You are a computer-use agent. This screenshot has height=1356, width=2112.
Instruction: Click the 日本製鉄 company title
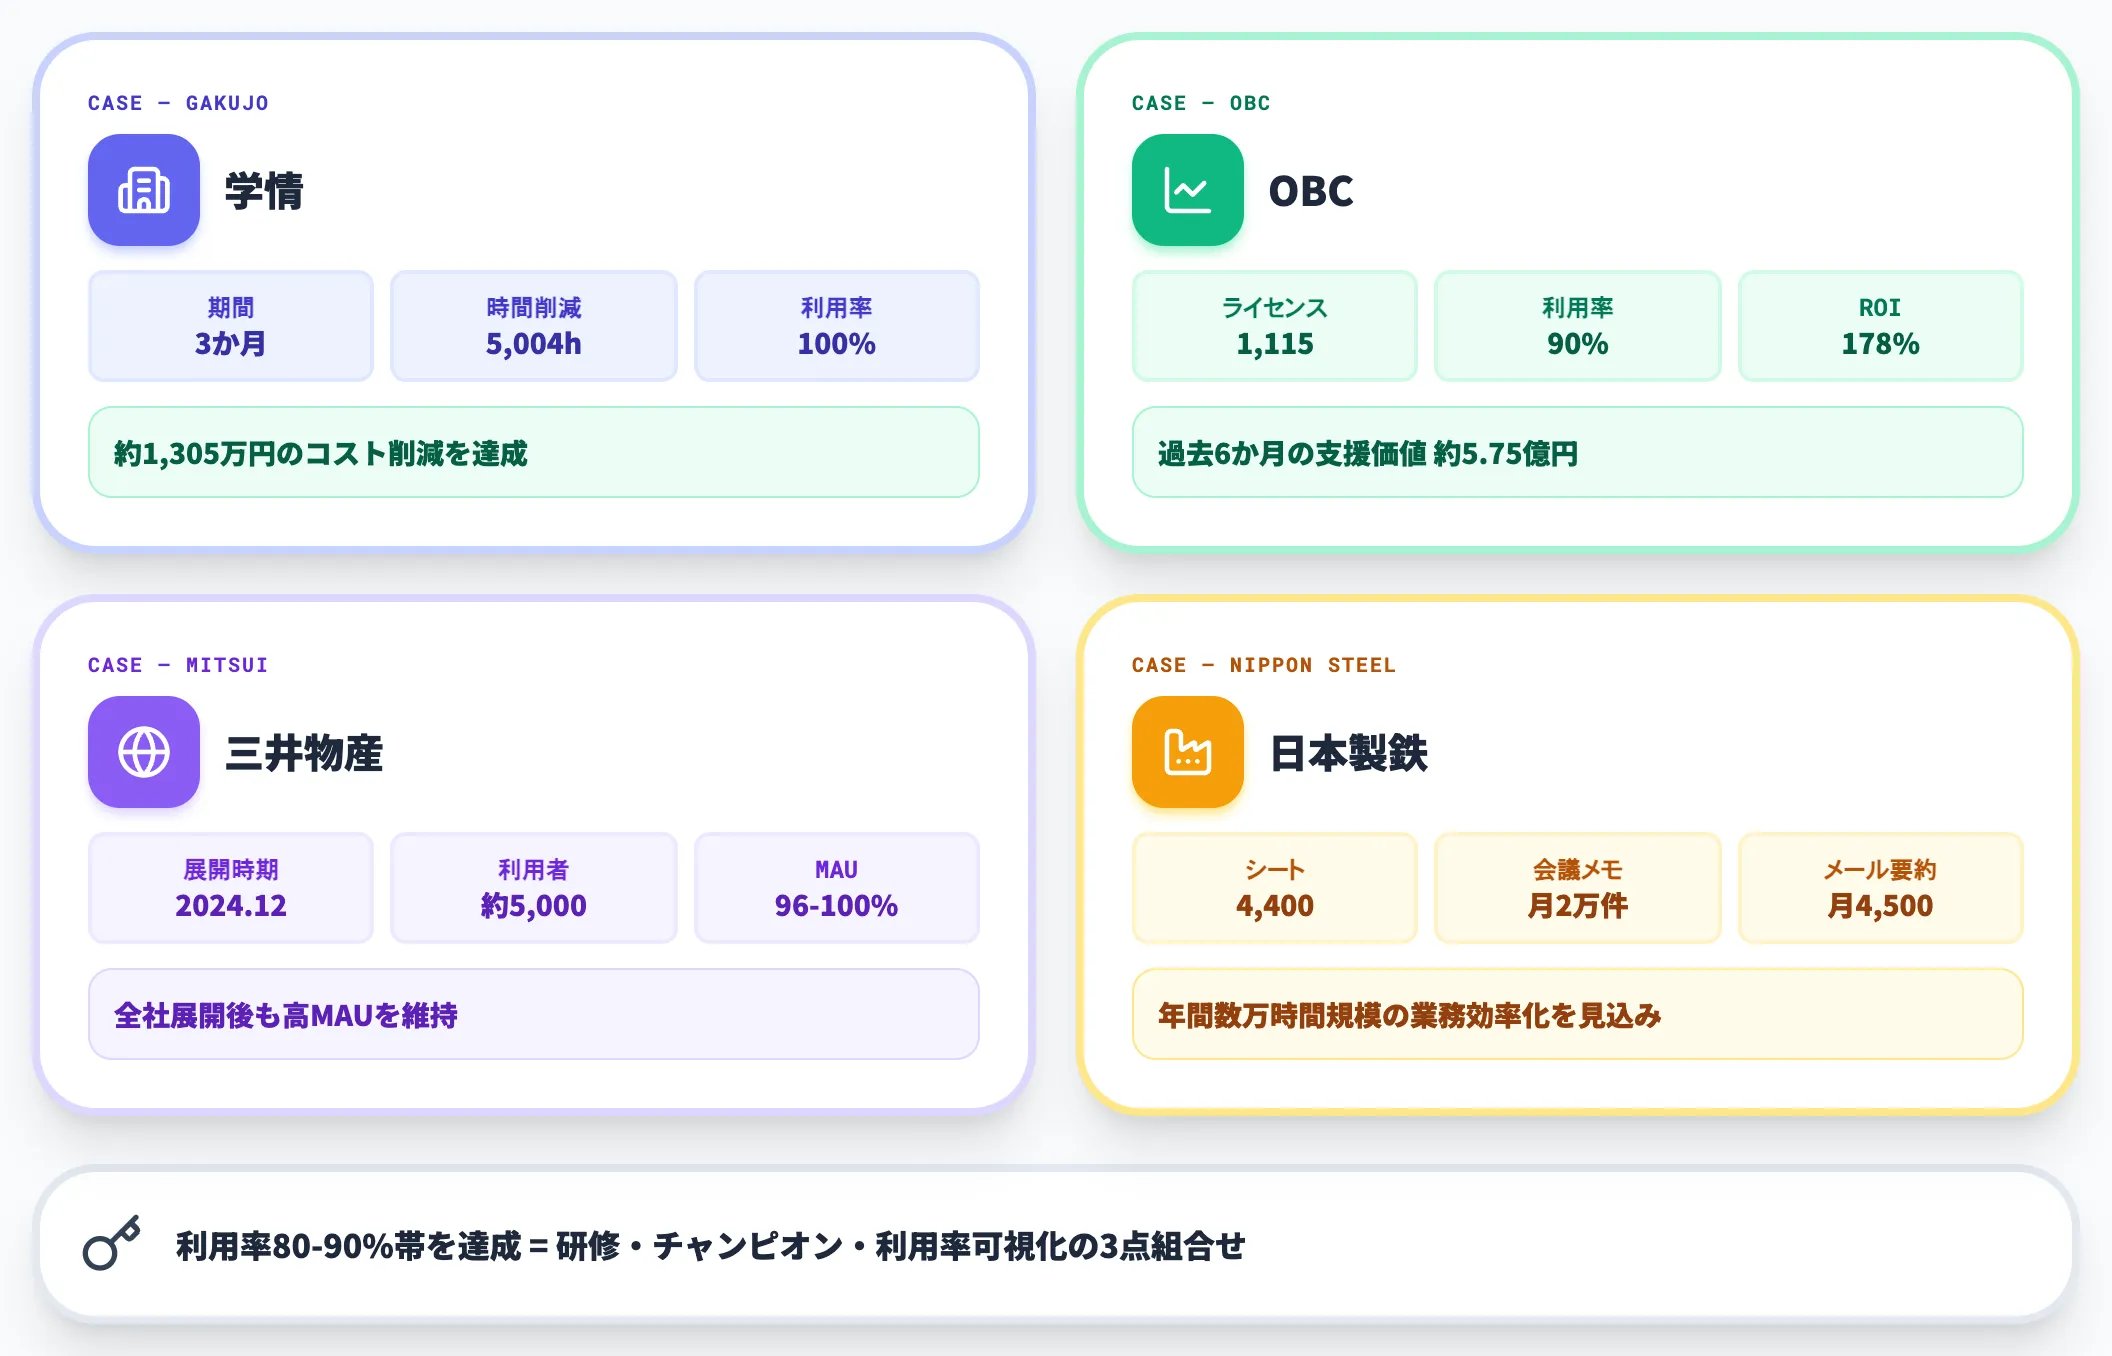1348,753
